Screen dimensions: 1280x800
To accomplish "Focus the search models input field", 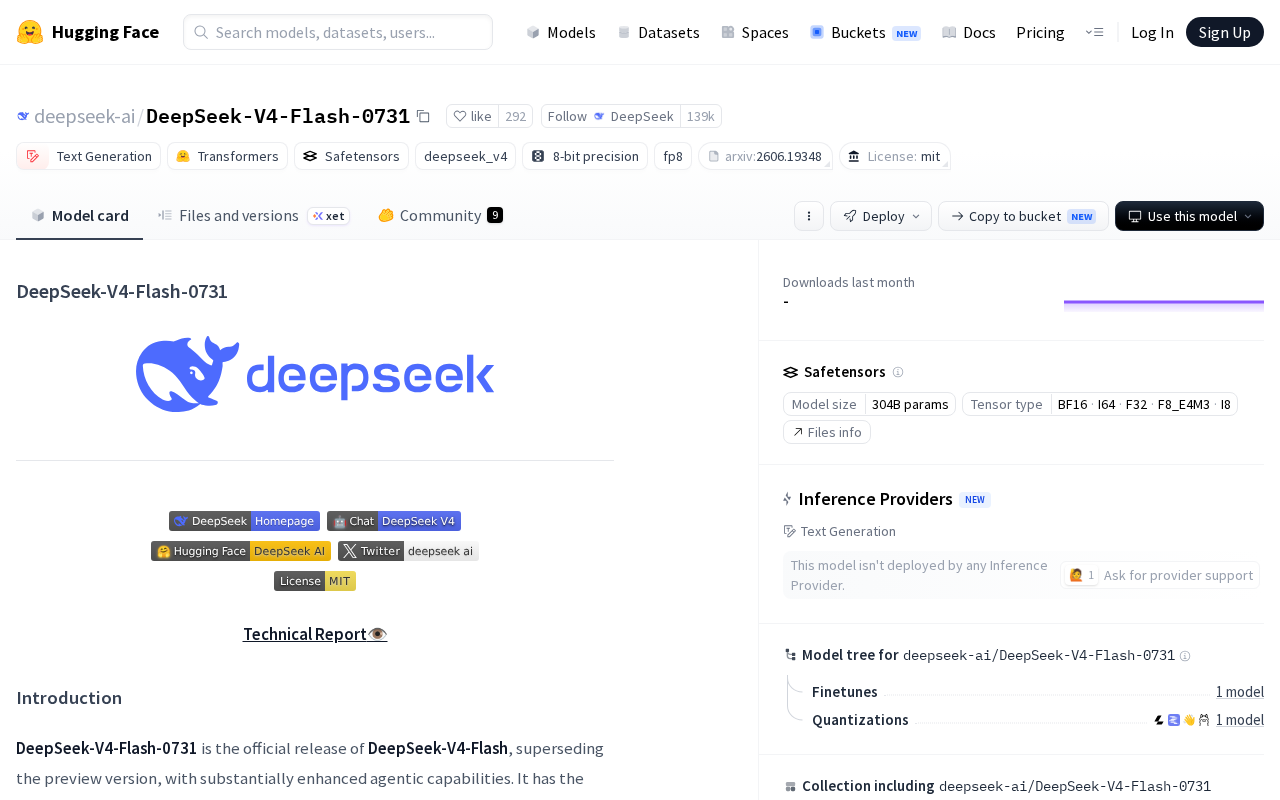I will point(338,32).
